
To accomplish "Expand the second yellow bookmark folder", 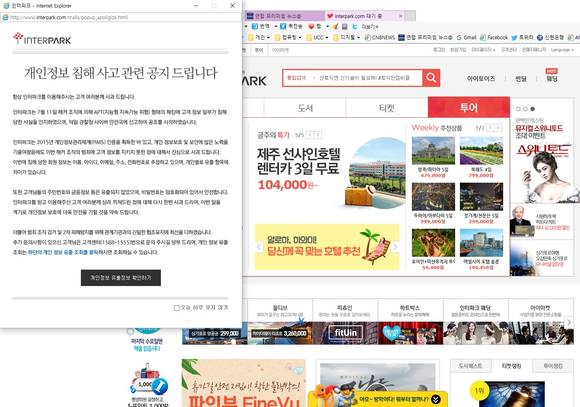I will click(288, 37).
